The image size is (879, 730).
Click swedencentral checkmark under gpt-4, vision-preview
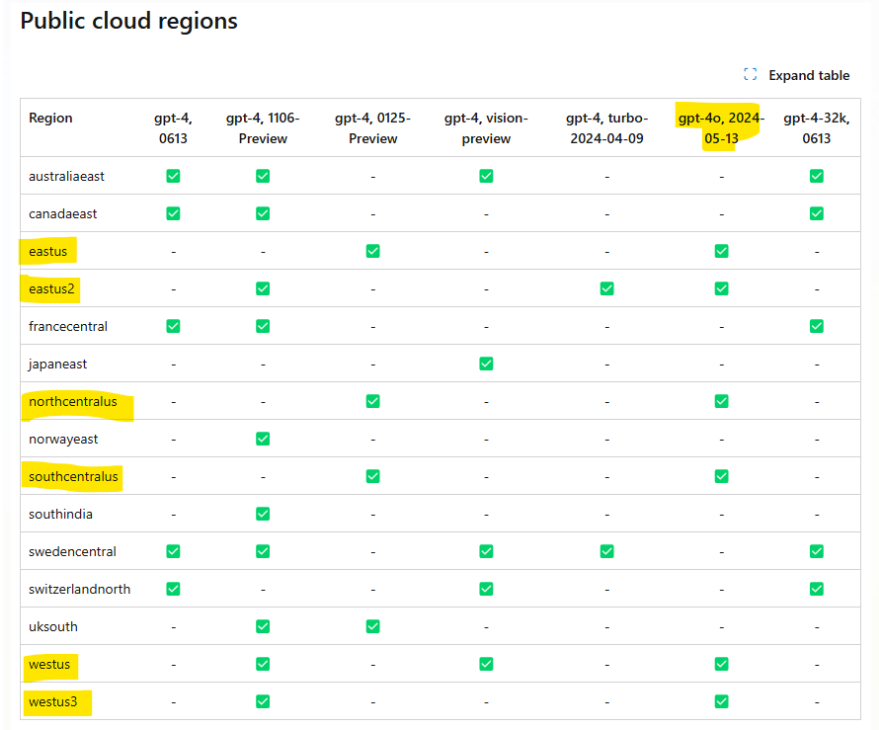[x=486, y=552]
